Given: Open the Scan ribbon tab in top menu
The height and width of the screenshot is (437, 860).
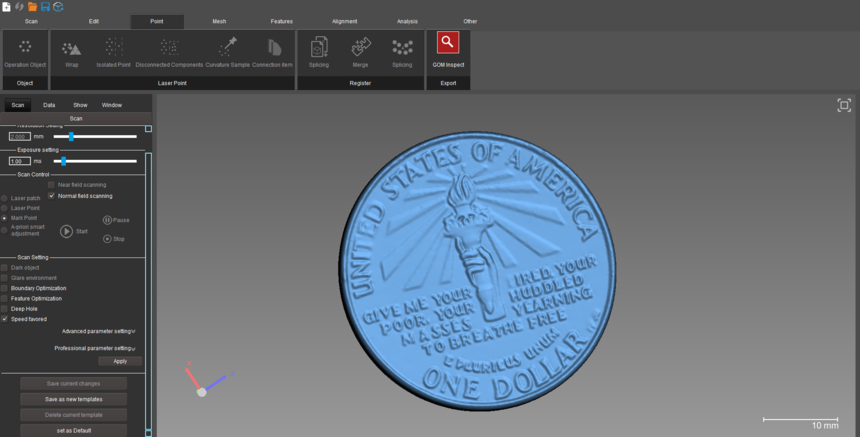Looking at the screenshot, I should (x=31, y=21).
